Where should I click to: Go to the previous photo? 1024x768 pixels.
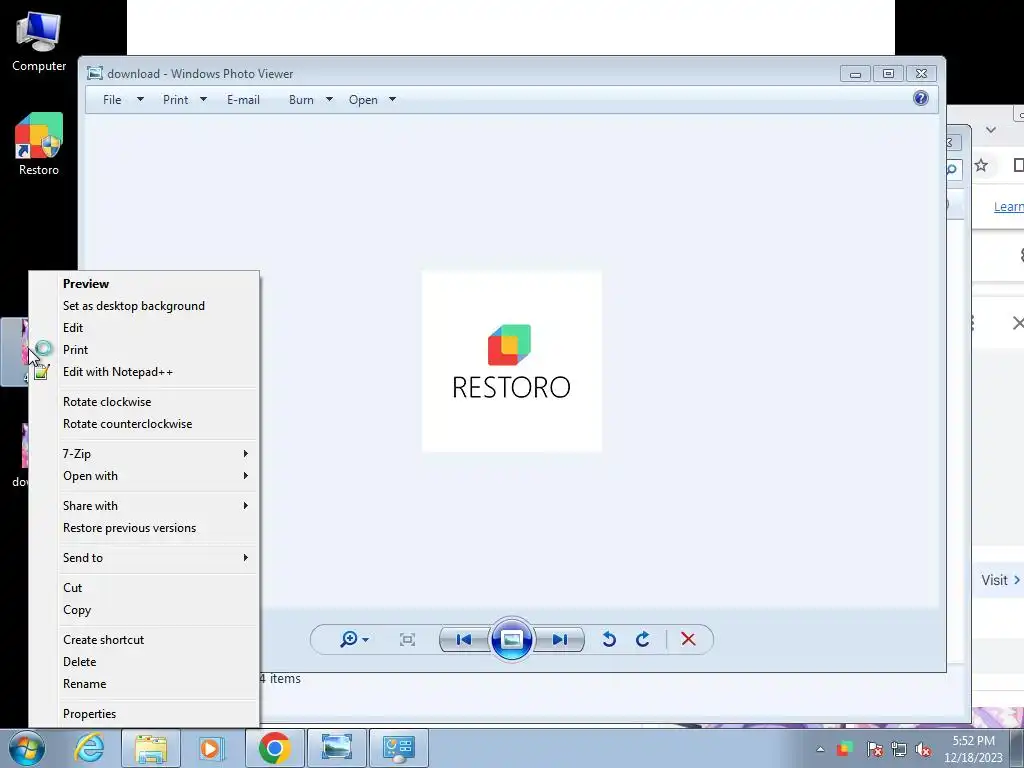tap(464, 639)
